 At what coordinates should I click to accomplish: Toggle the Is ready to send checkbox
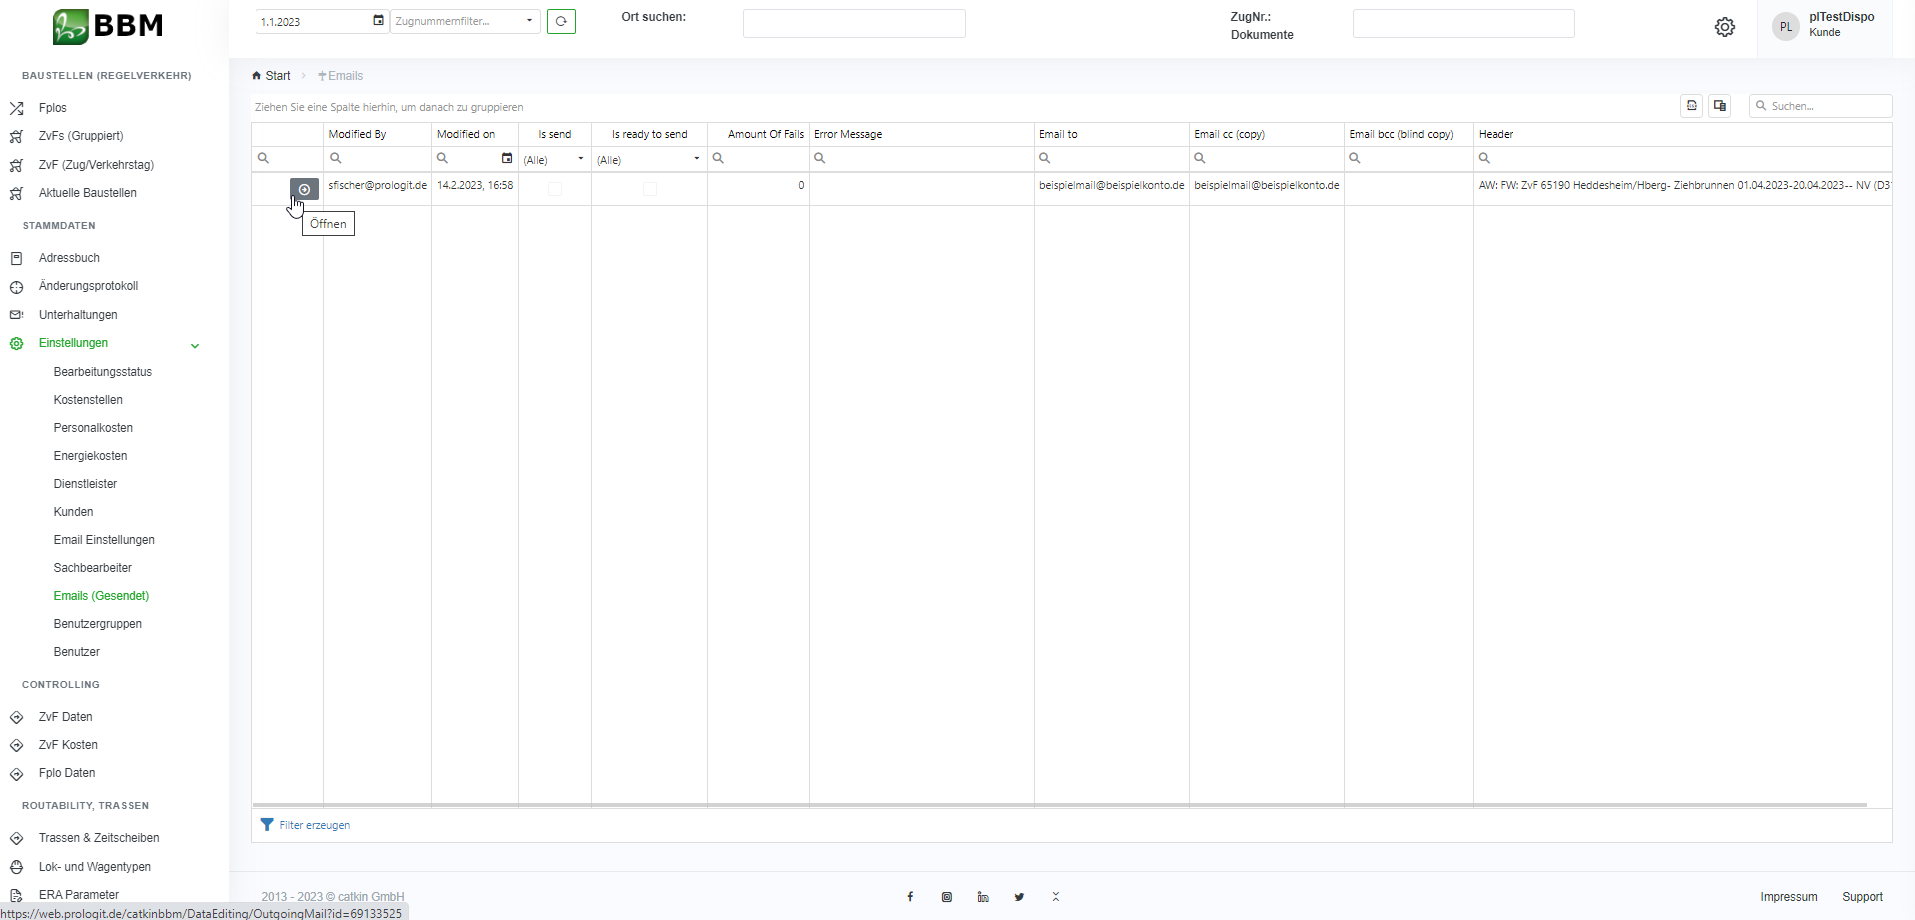[649, 188]
